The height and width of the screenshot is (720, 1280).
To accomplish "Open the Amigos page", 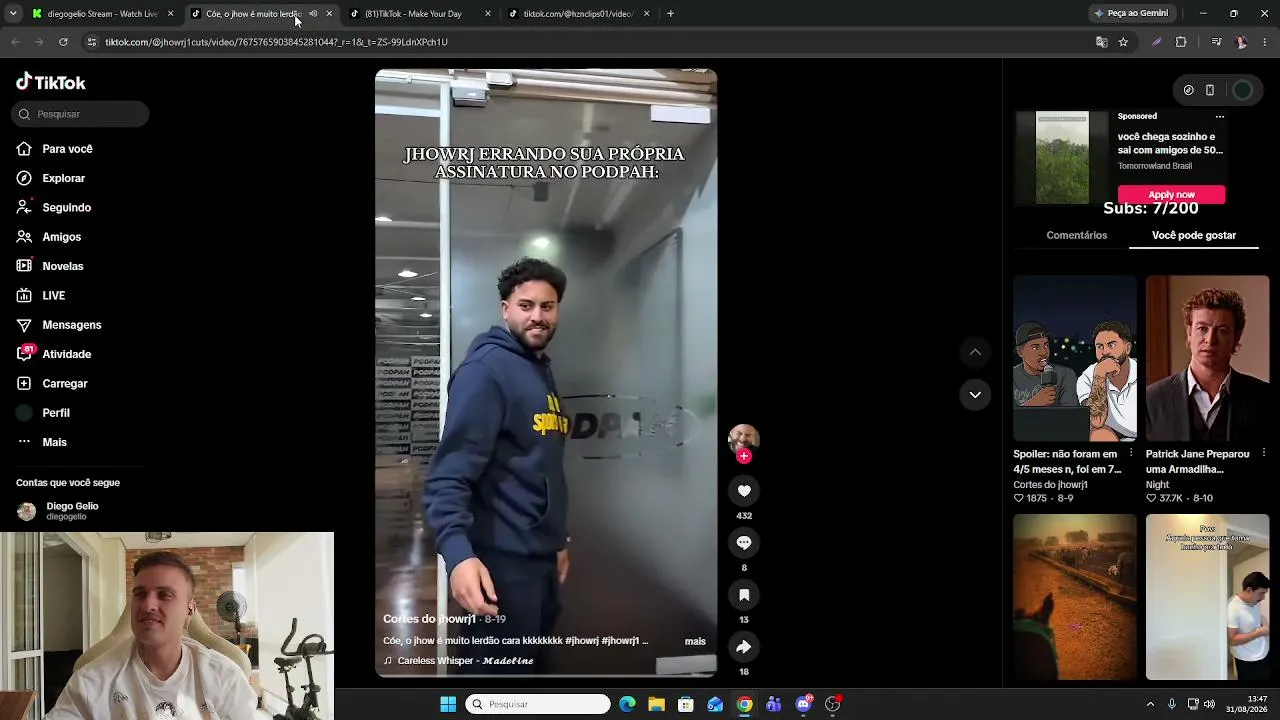I will (x=61, y=237).
